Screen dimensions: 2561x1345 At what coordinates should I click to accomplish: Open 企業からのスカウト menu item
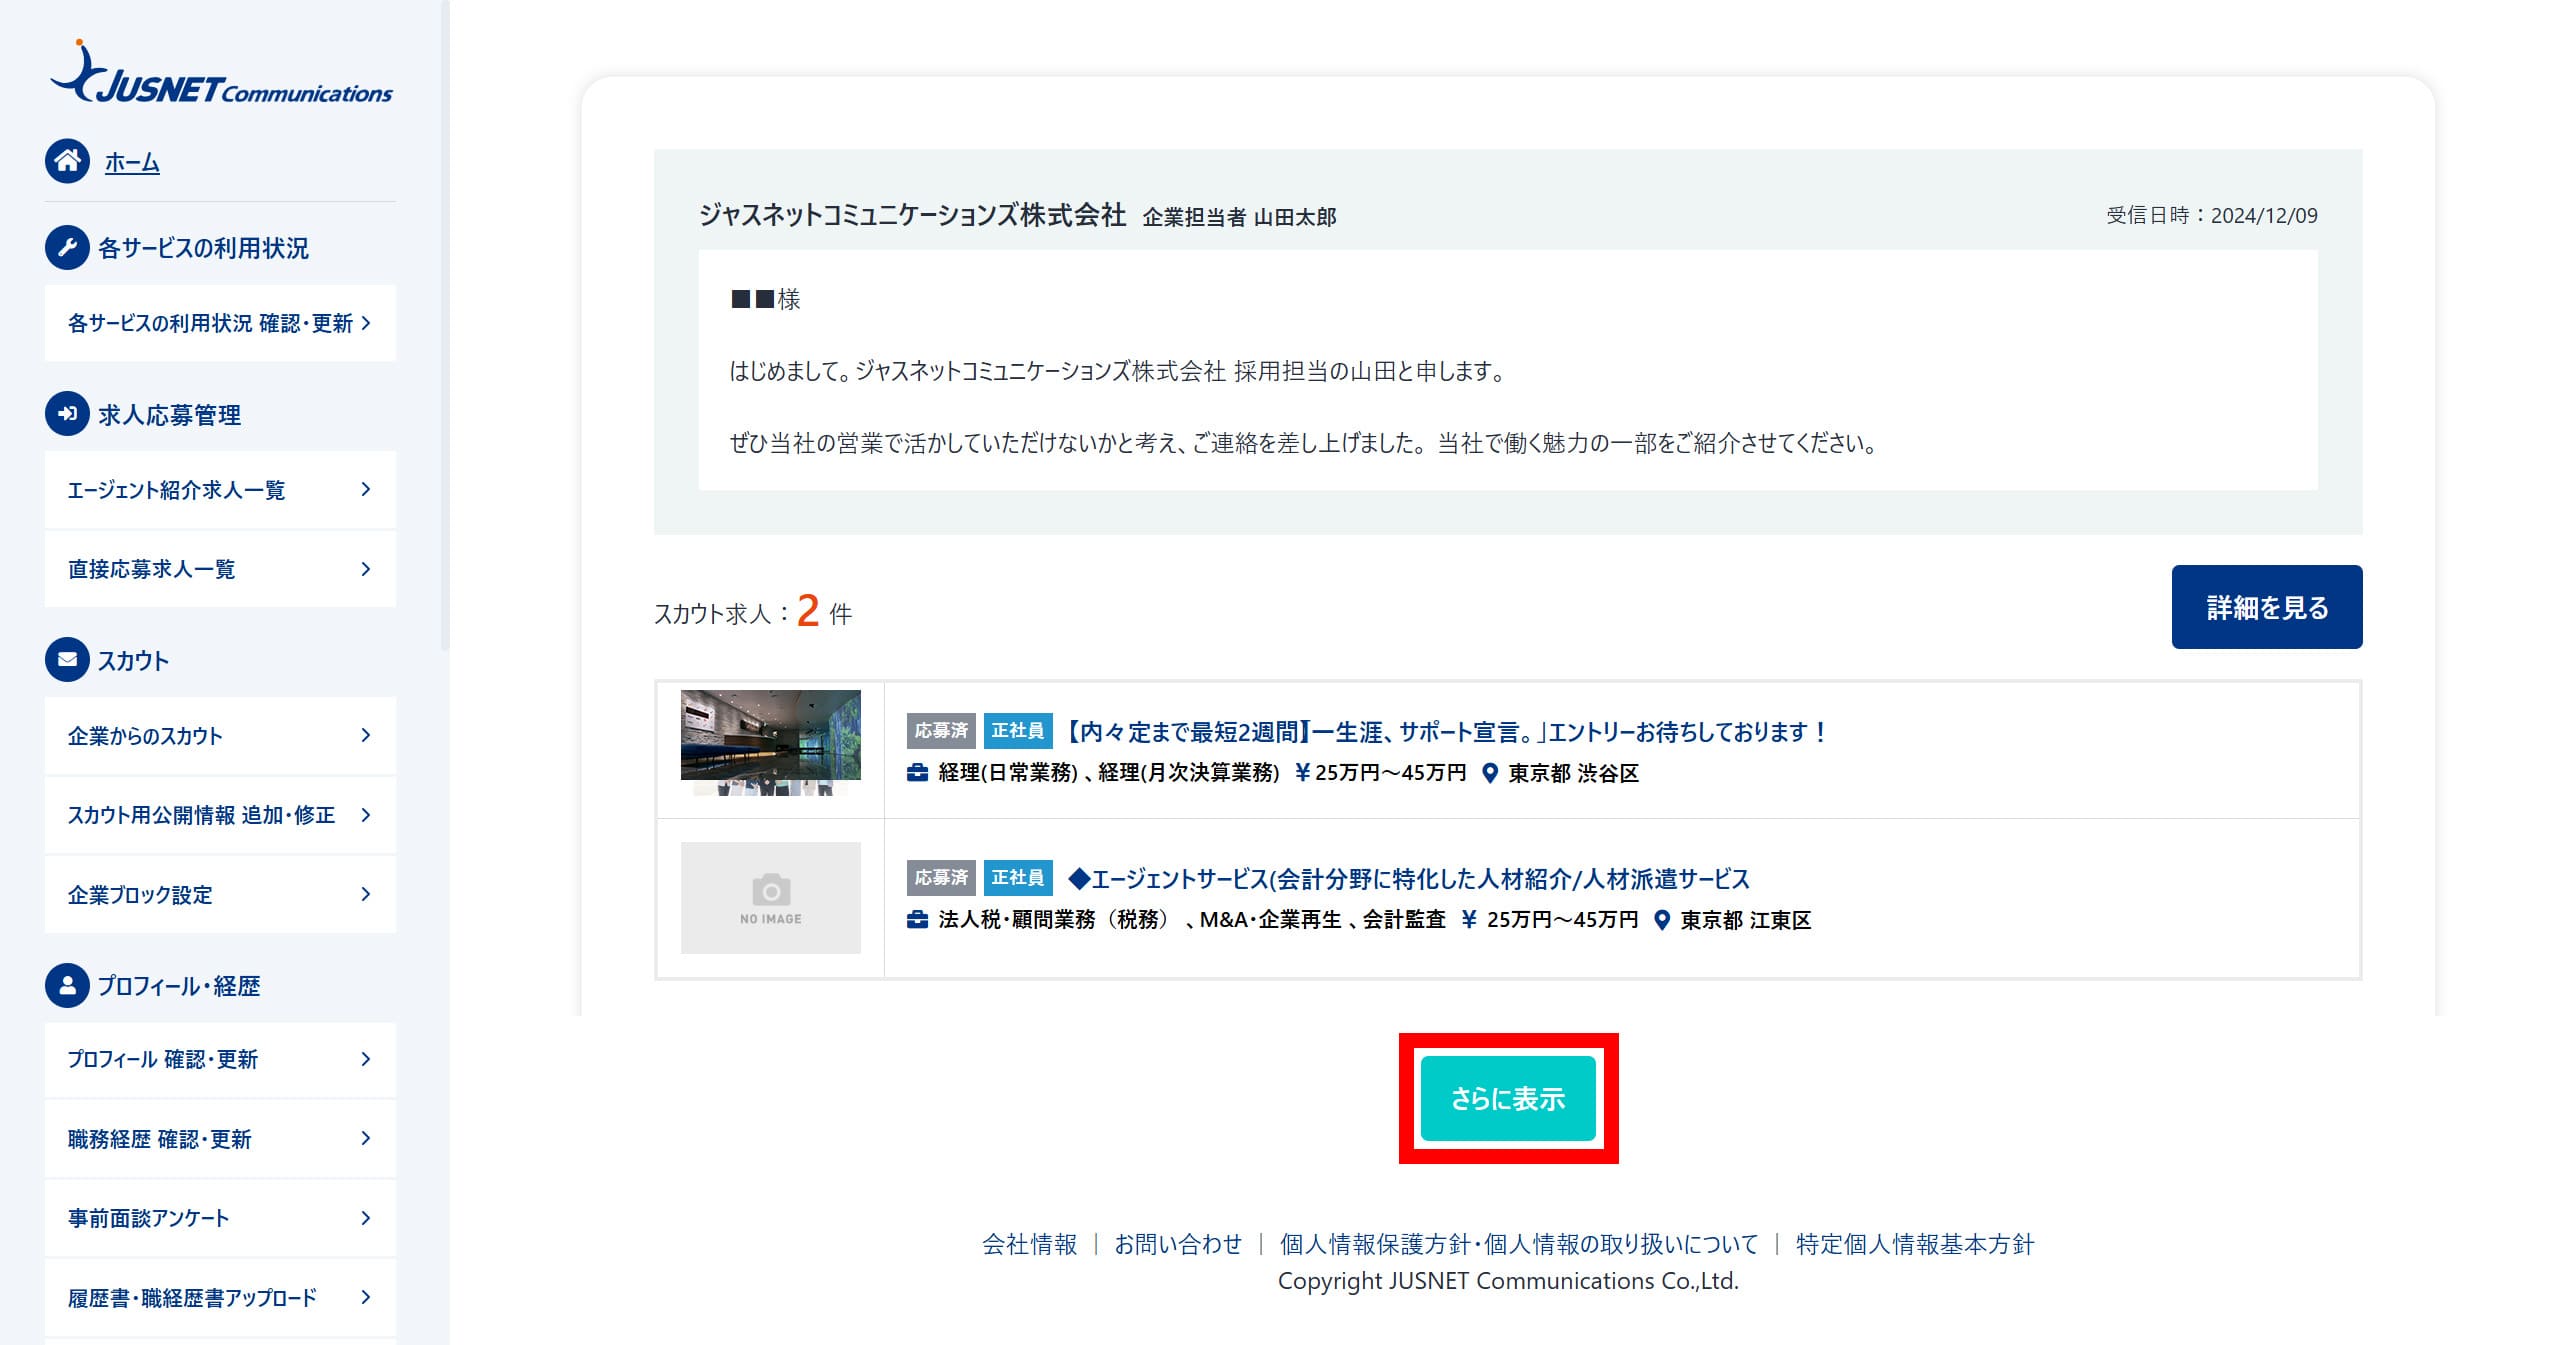tap(220, 736)
